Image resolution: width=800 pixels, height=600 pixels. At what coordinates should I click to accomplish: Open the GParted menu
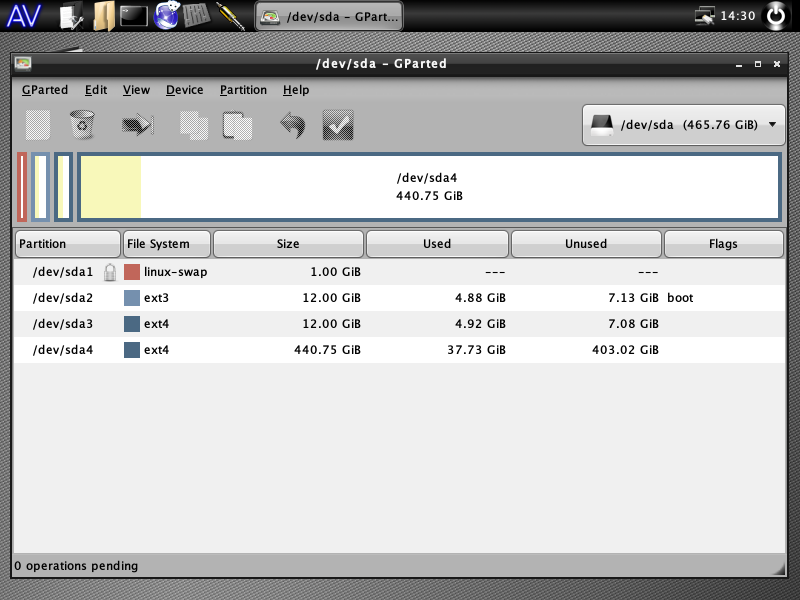(44, 90)
